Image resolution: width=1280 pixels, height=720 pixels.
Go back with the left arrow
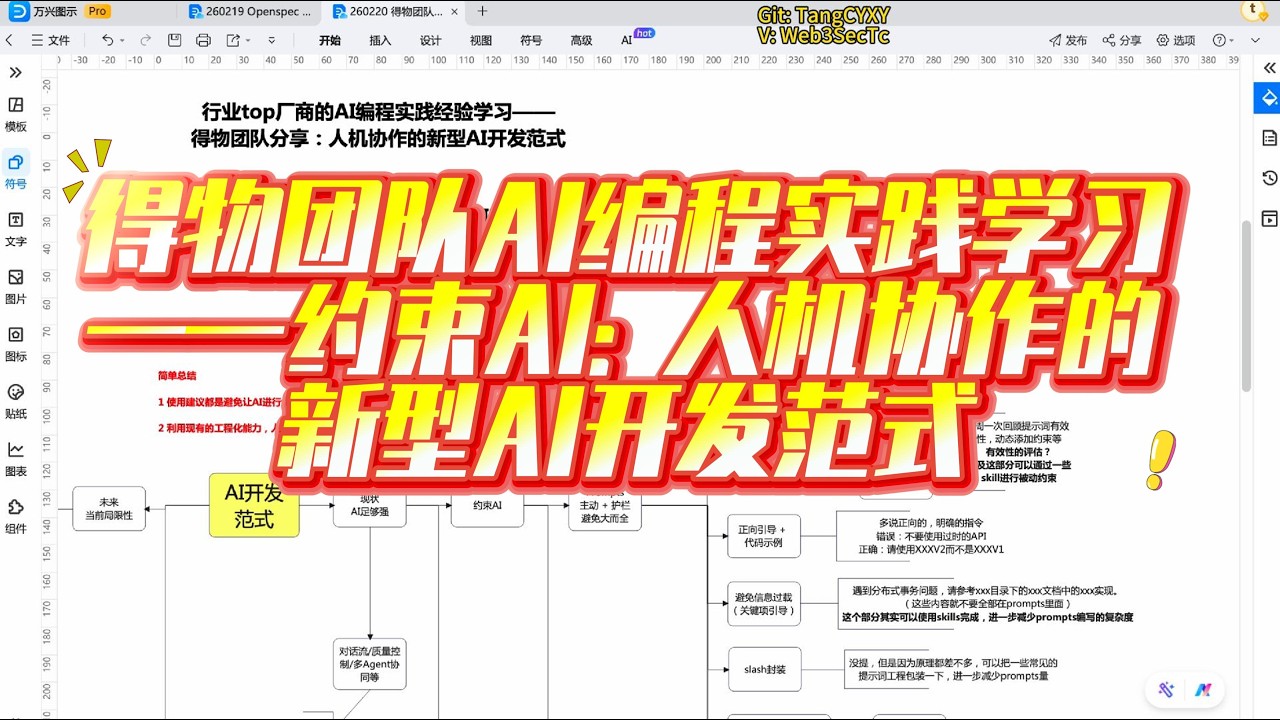pyautogui.click(x=10, y=40)
